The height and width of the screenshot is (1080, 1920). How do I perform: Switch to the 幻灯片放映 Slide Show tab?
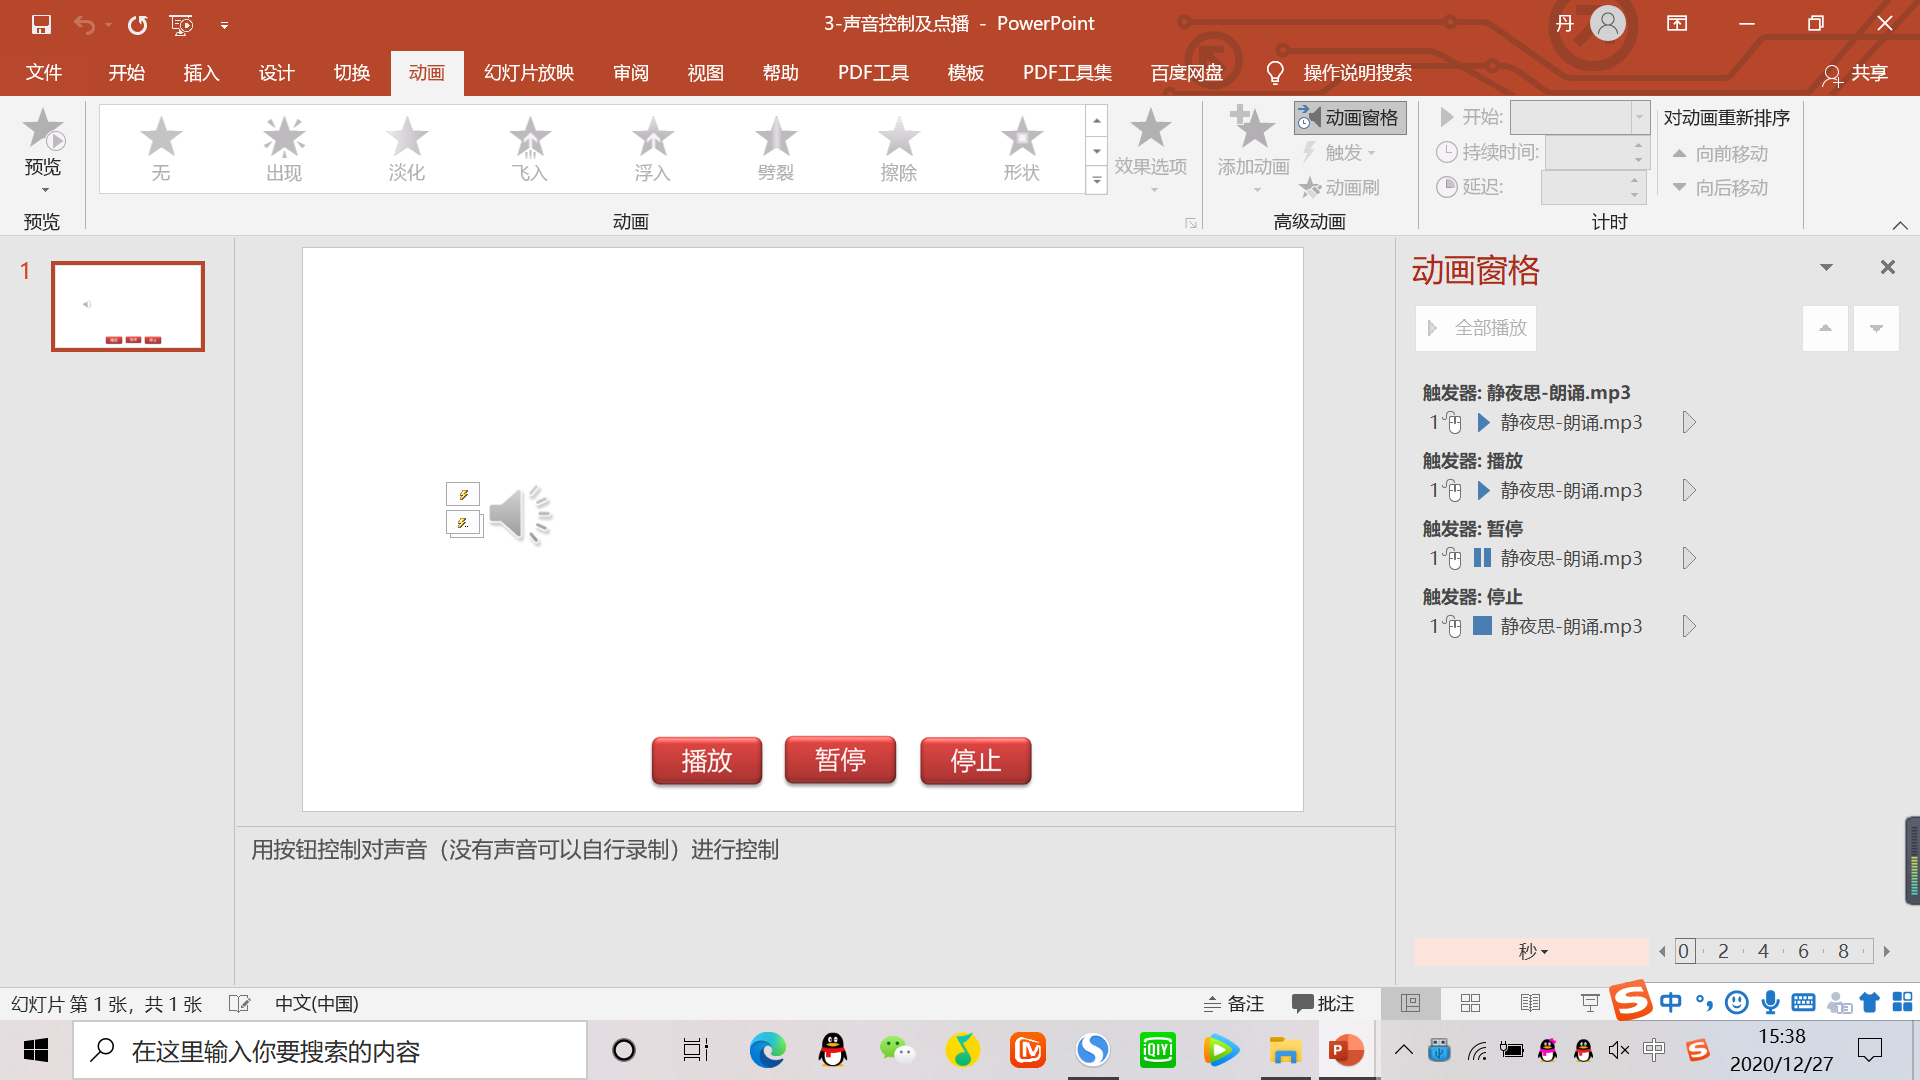pos(529,73)
